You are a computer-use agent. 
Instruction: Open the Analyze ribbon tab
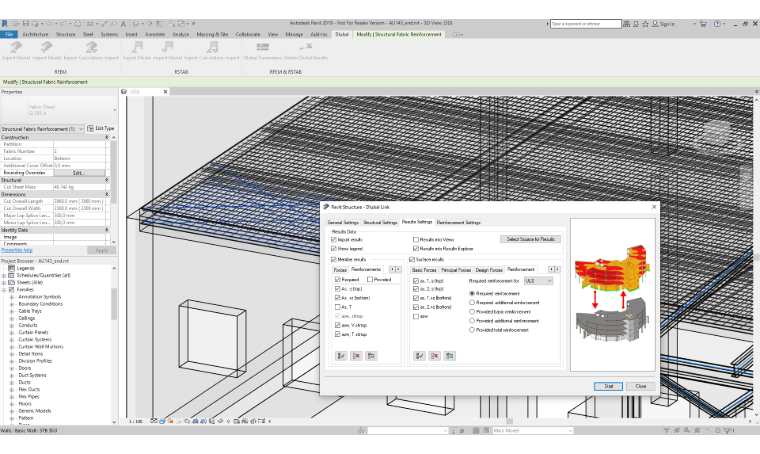180,34
